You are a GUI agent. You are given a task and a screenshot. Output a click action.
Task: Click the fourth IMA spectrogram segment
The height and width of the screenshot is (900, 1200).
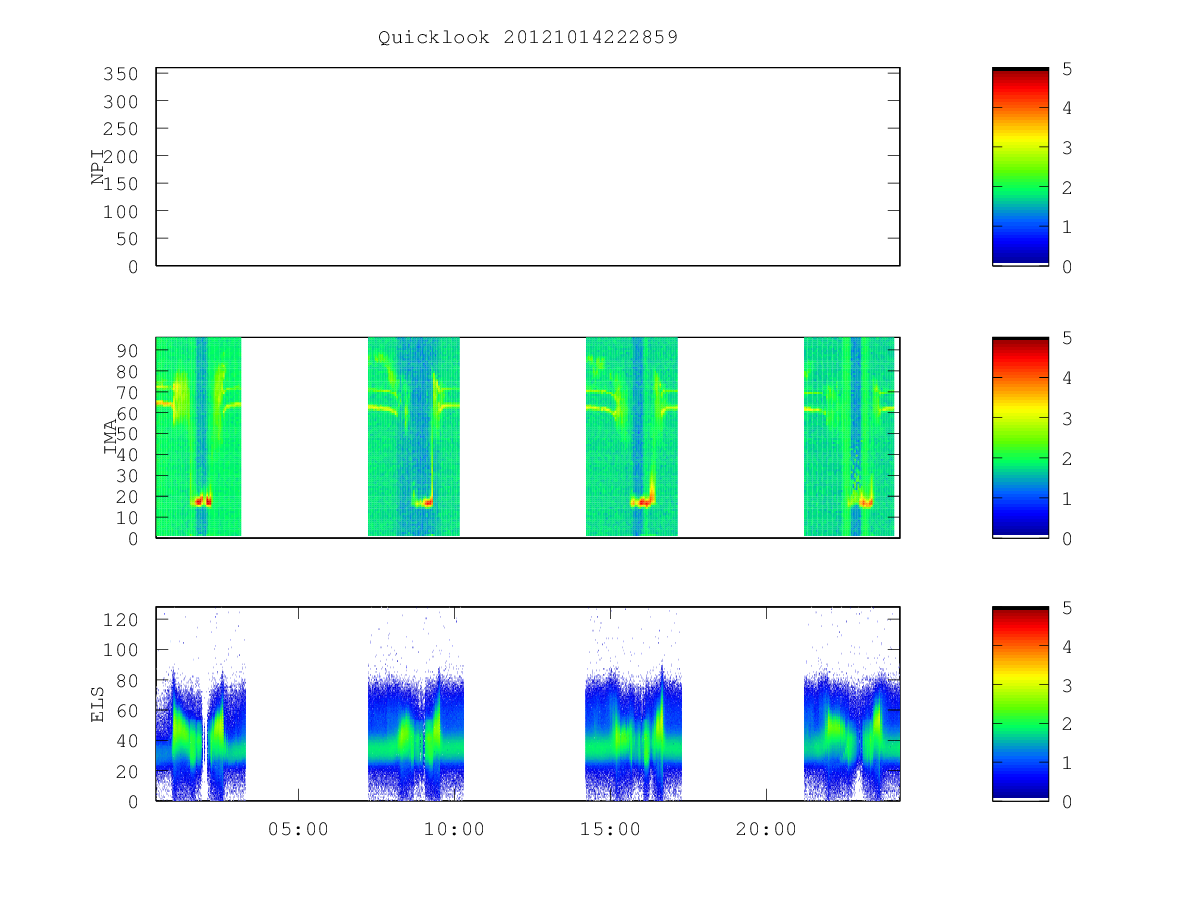click(849, 437)
